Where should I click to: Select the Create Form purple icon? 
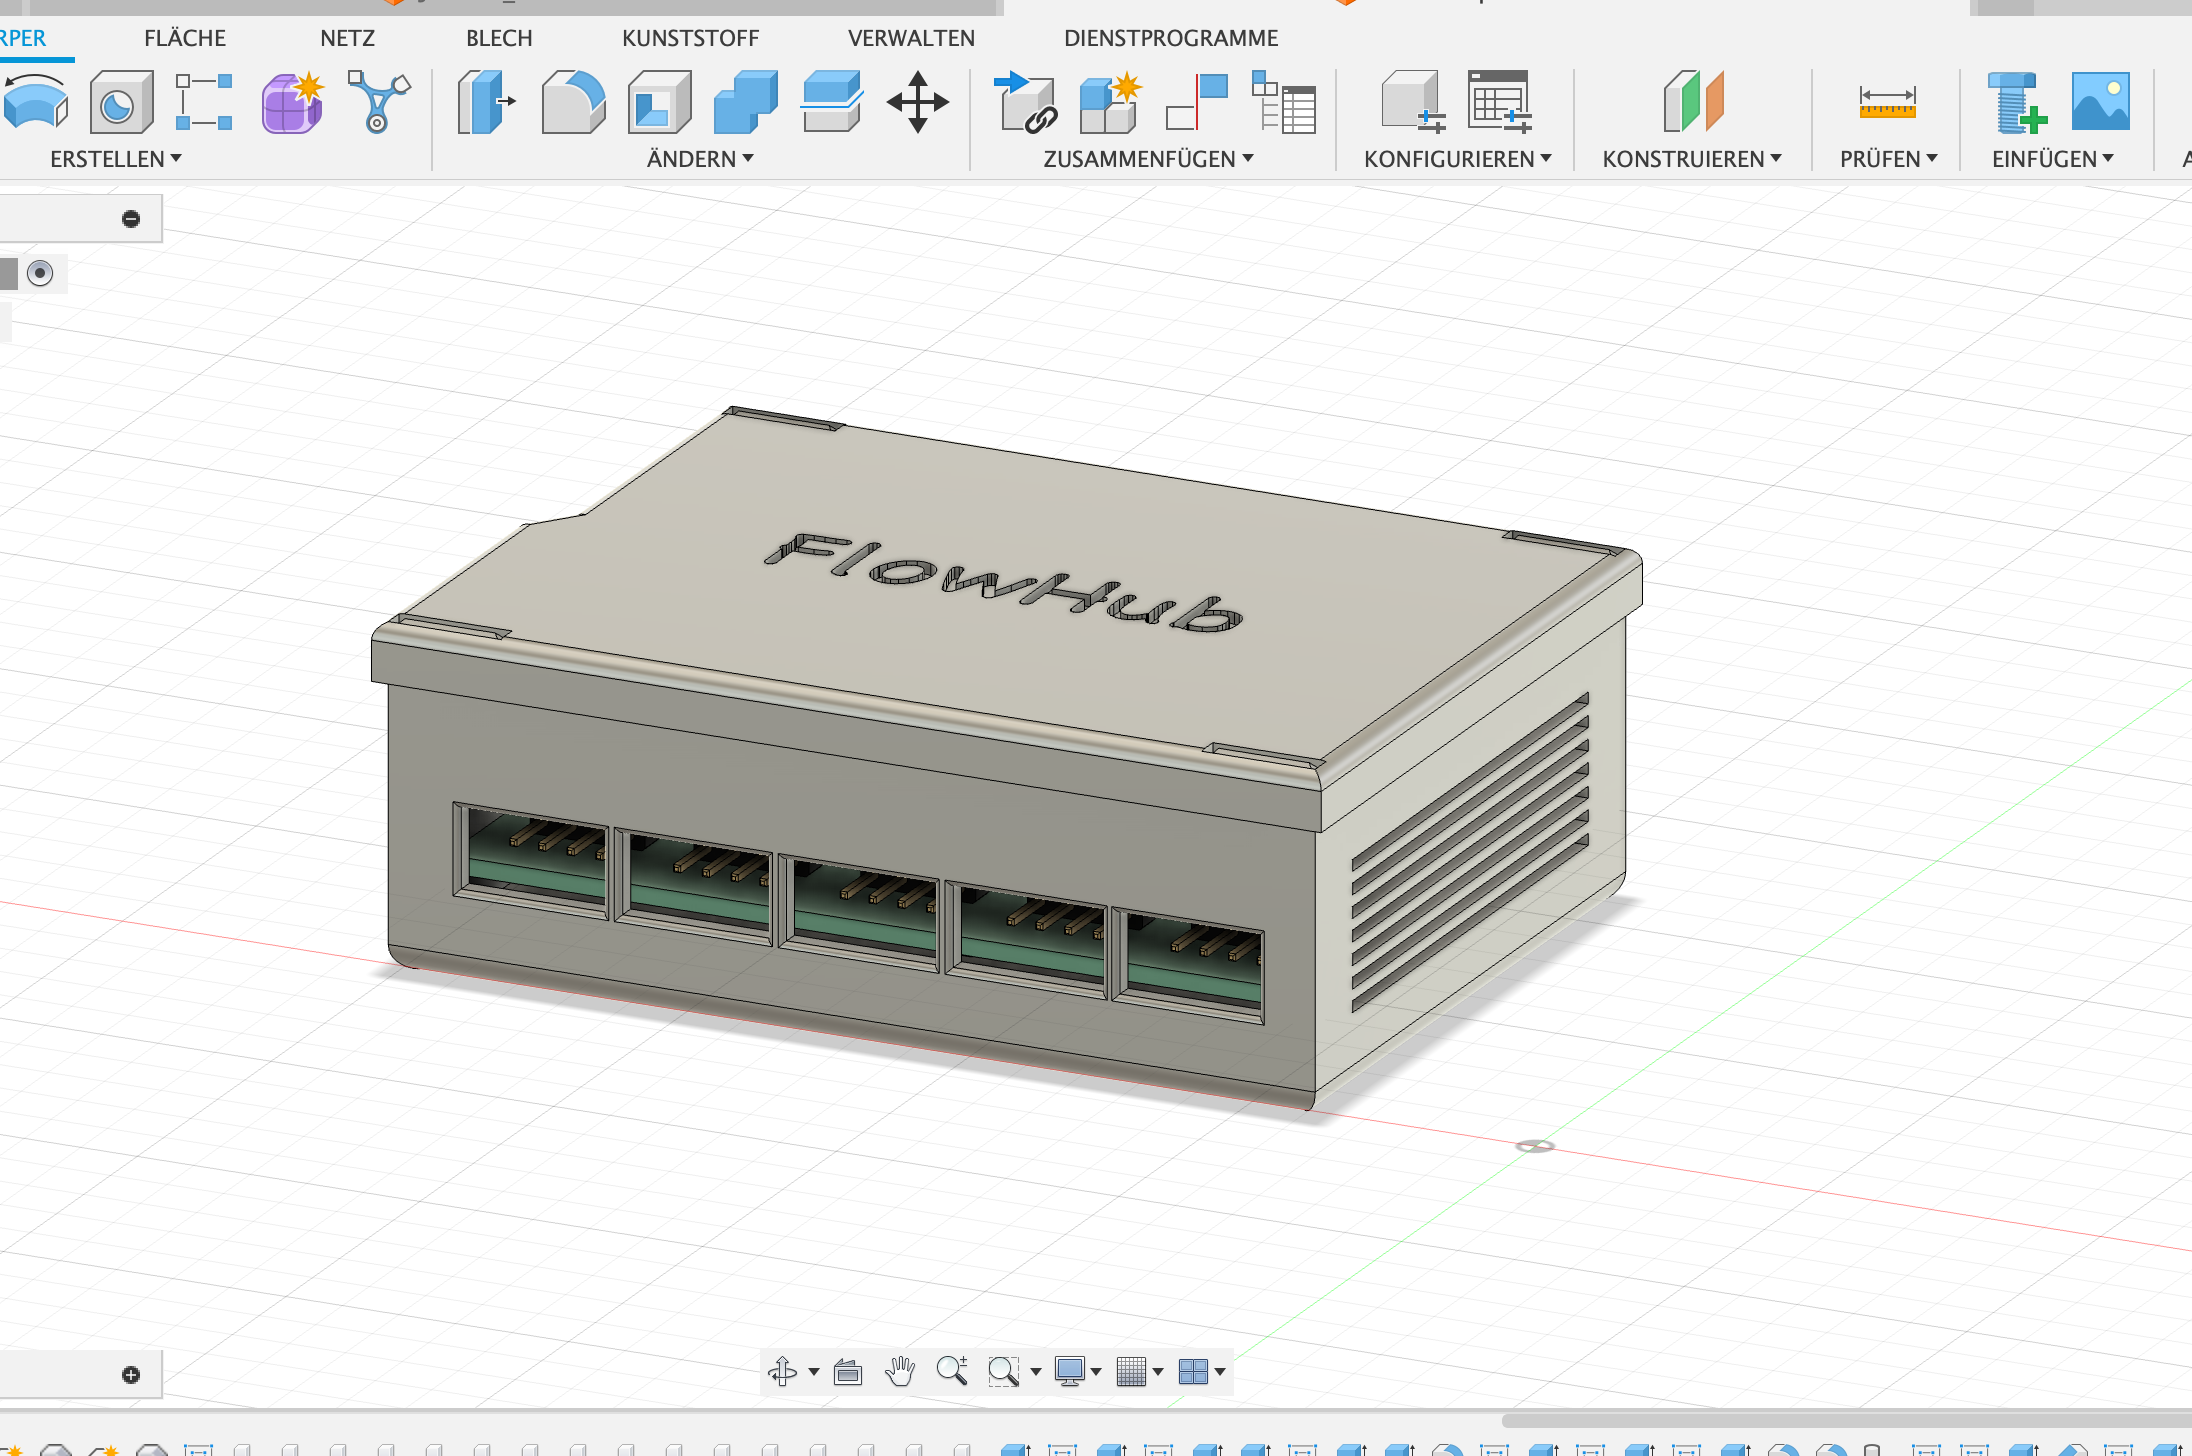[292, 102]
